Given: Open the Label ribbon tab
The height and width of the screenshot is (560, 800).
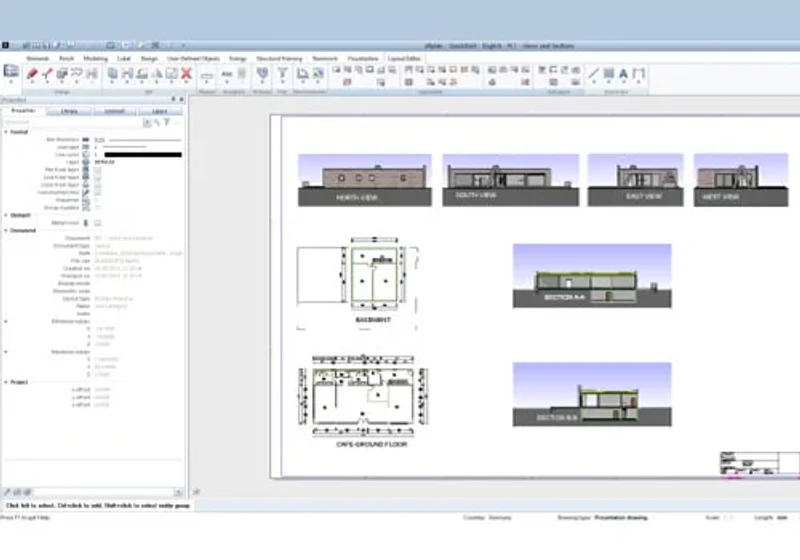Looking at the screenshot, I should click(124, 59).
